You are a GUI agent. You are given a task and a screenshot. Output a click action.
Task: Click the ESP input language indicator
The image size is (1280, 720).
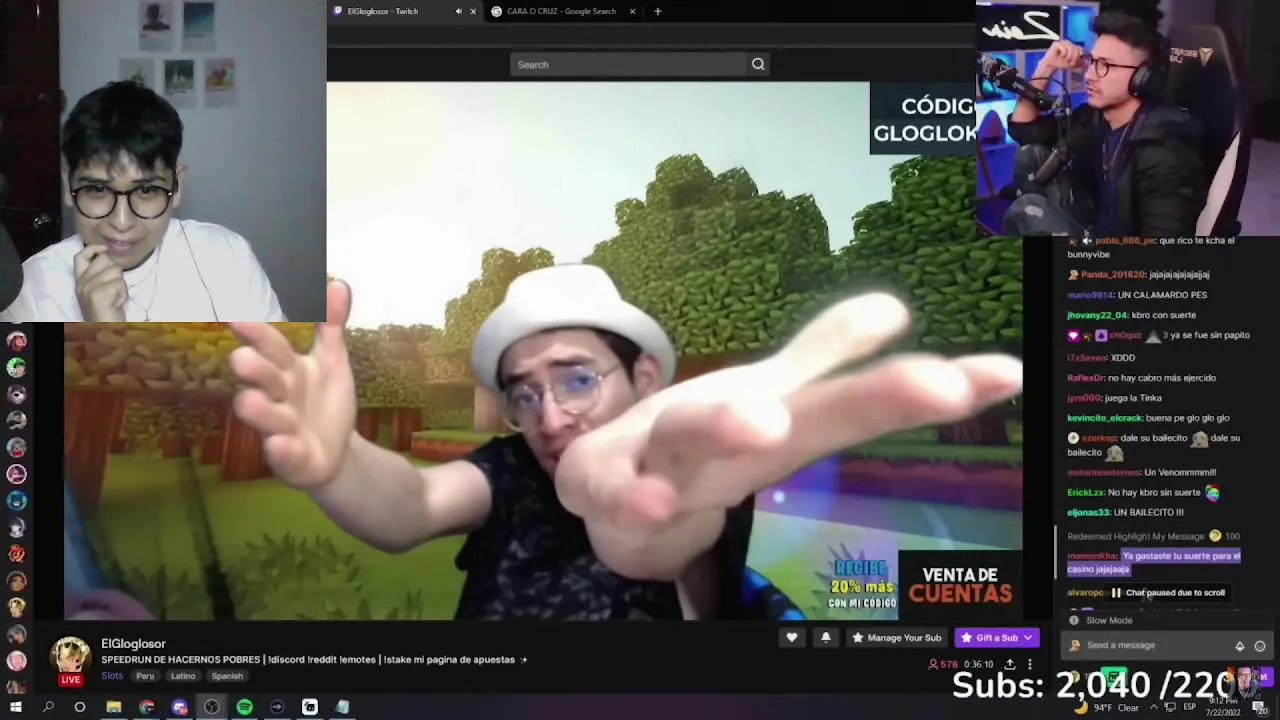[x=1189, y=707]
